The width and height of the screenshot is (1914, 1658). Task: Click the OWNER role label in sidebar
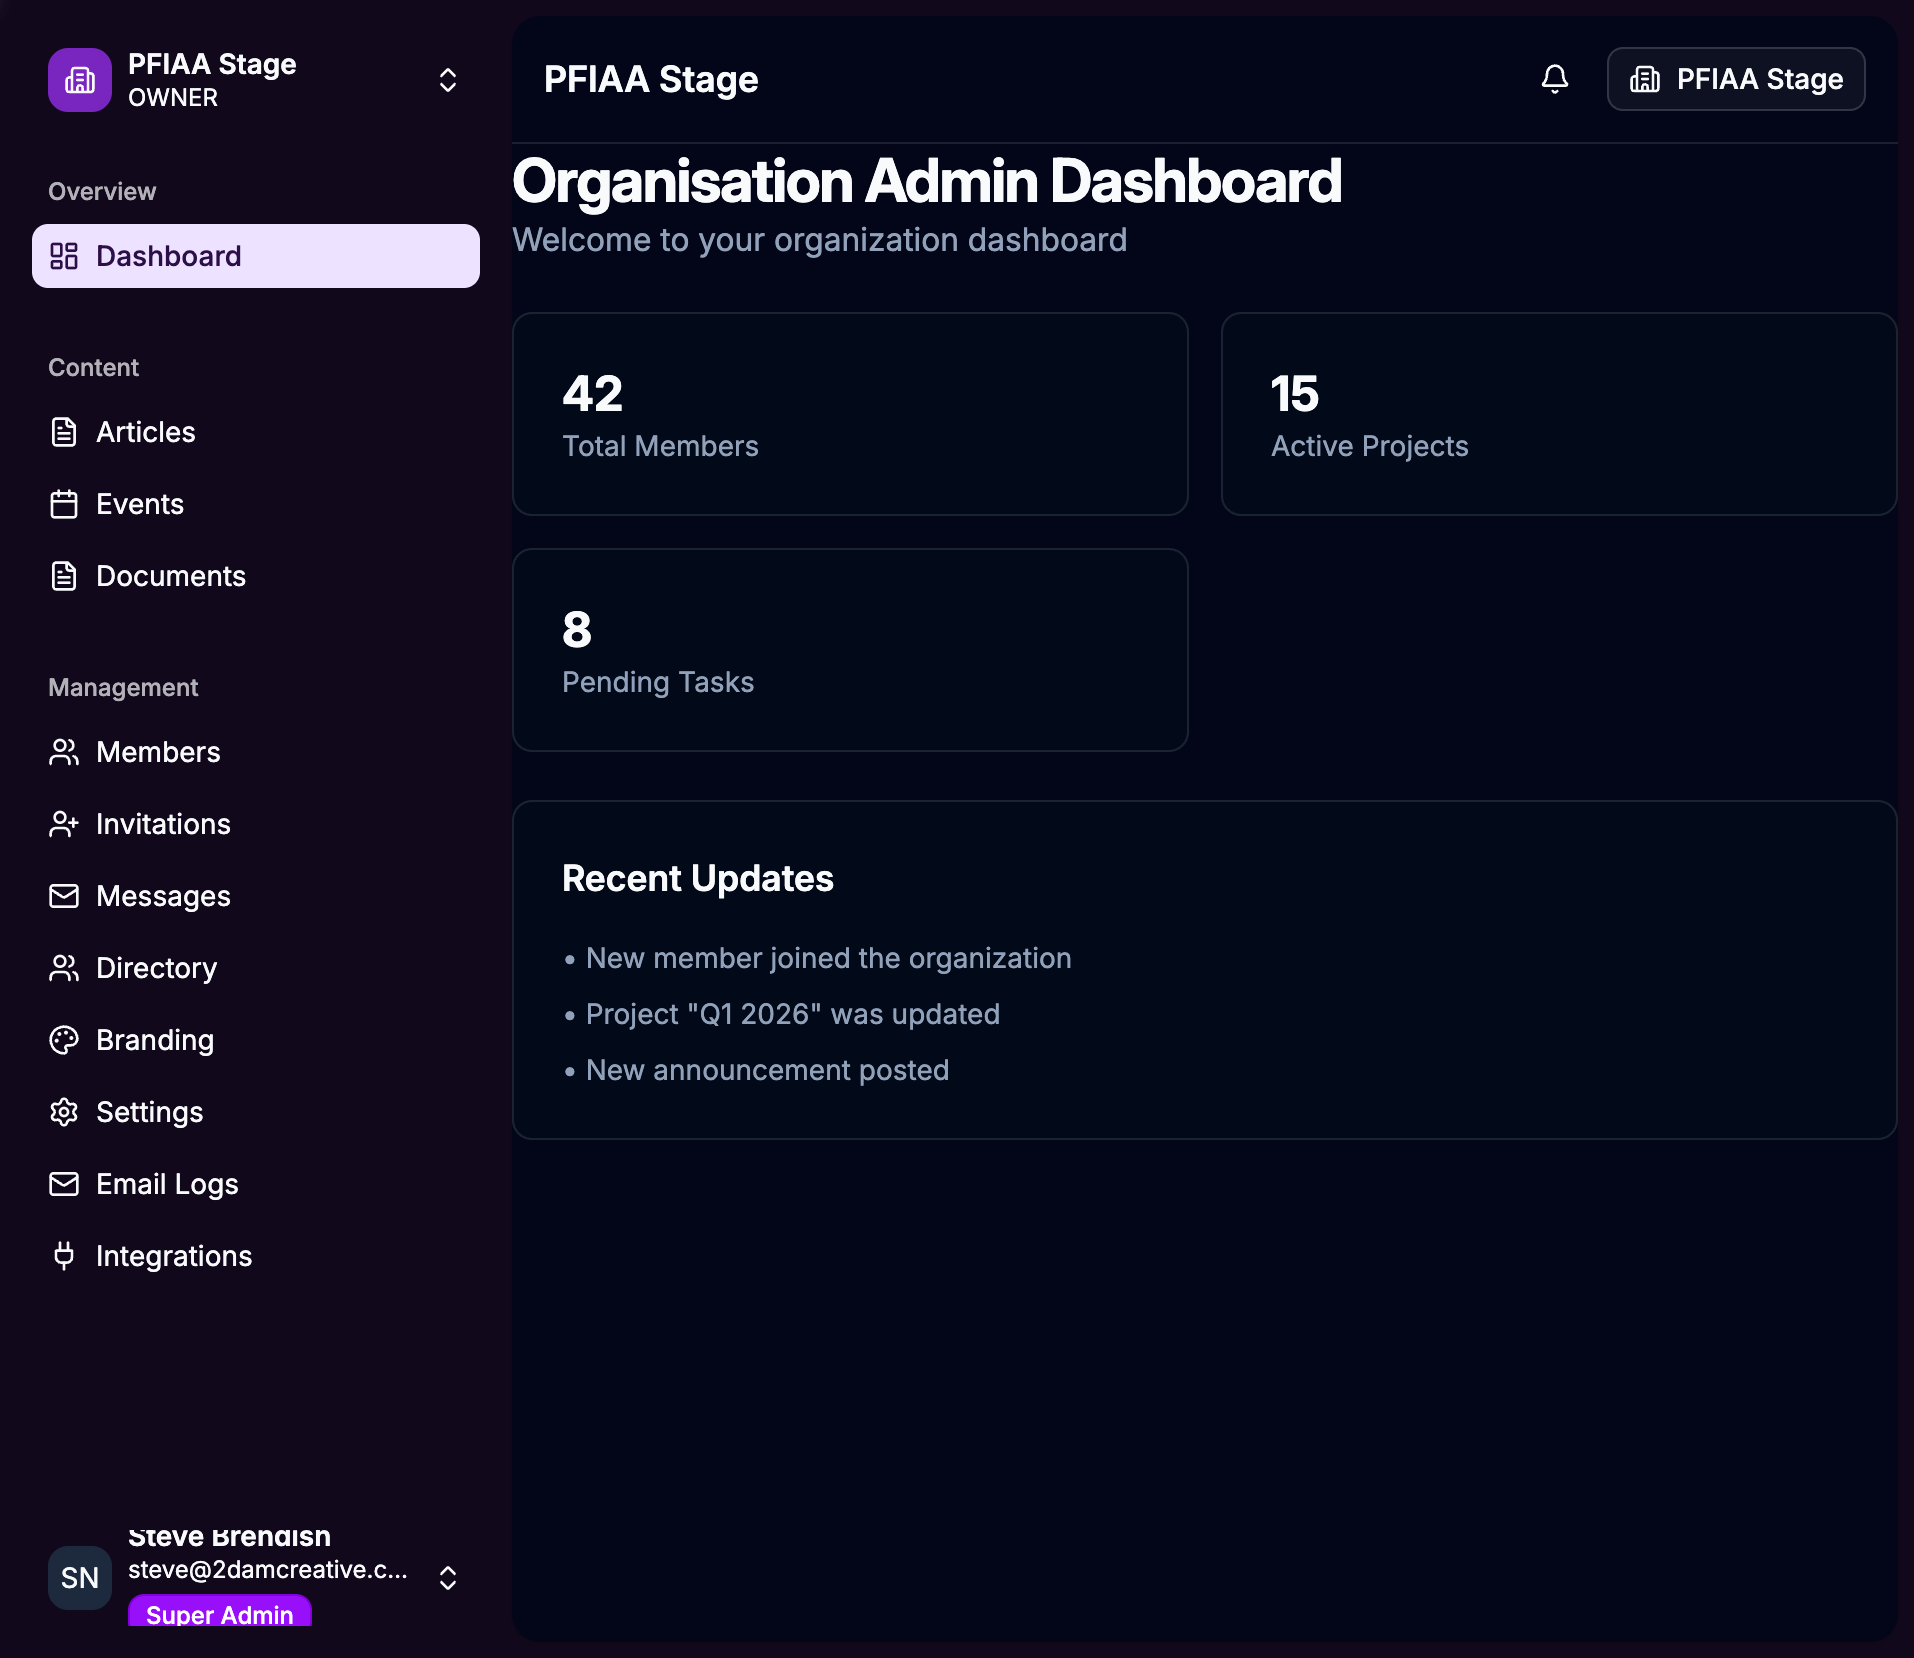click(x=173, y=97)
